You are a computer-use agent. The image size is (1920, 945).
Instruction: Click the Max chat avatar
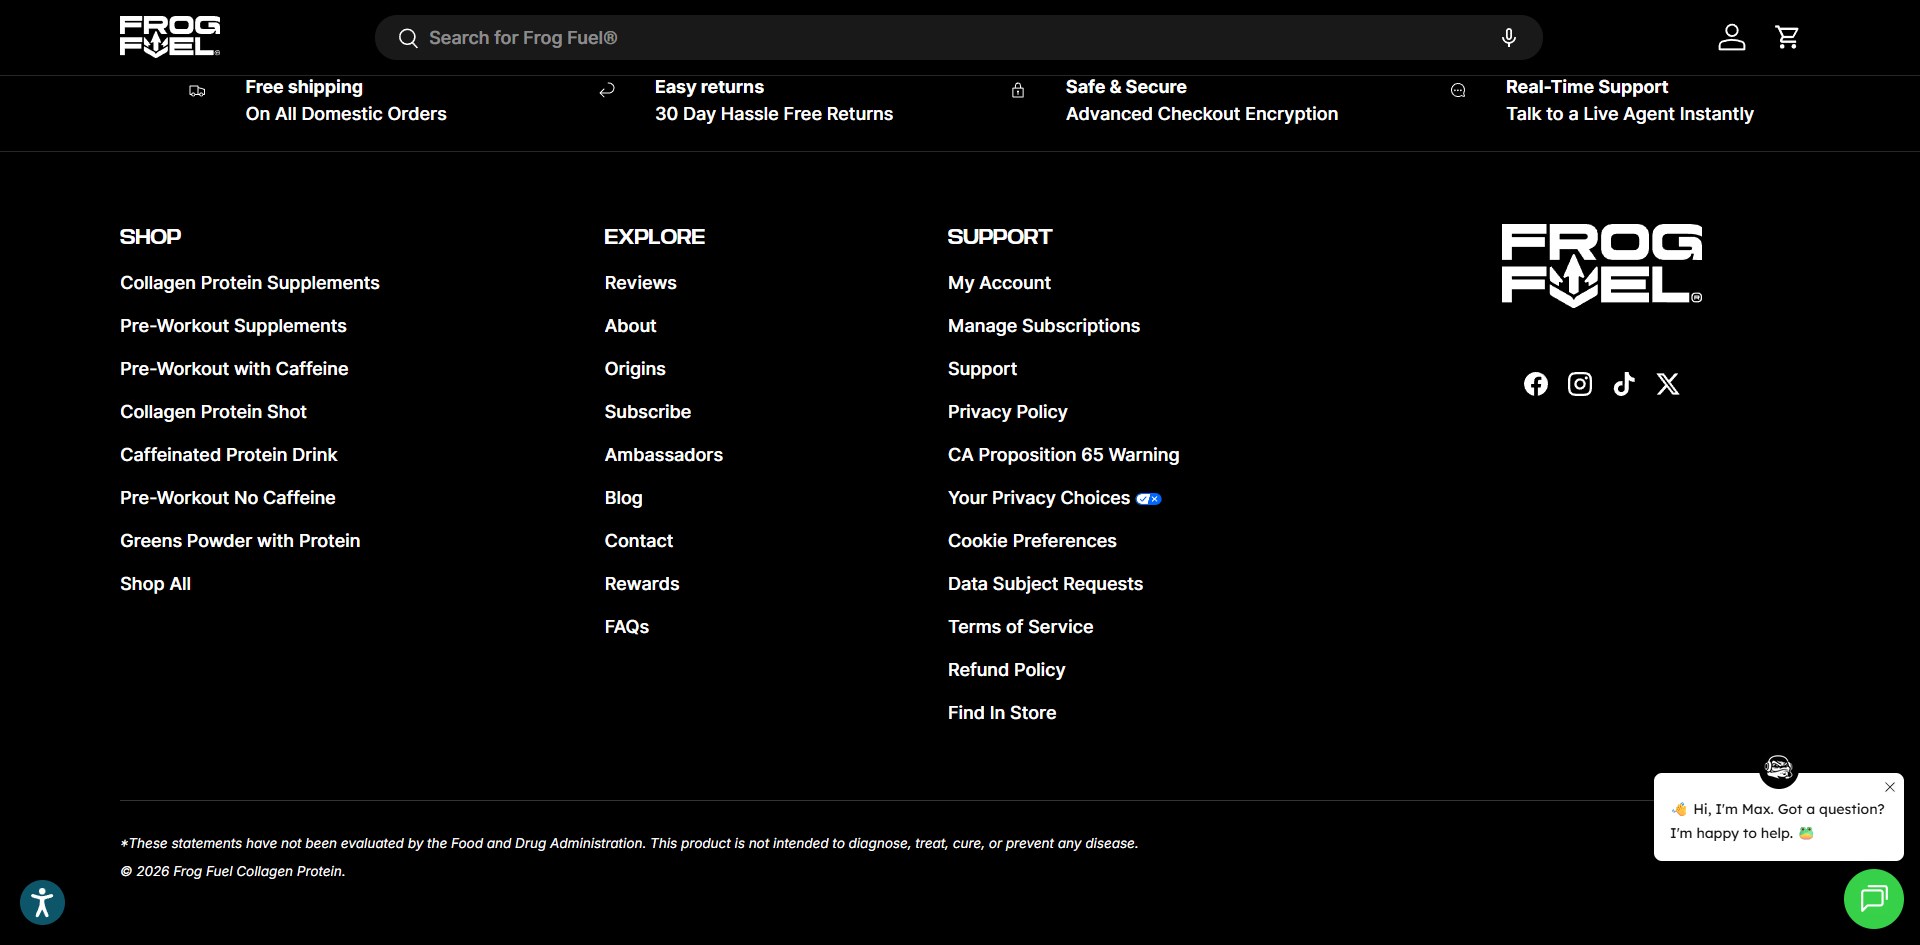click(1779, 768)
